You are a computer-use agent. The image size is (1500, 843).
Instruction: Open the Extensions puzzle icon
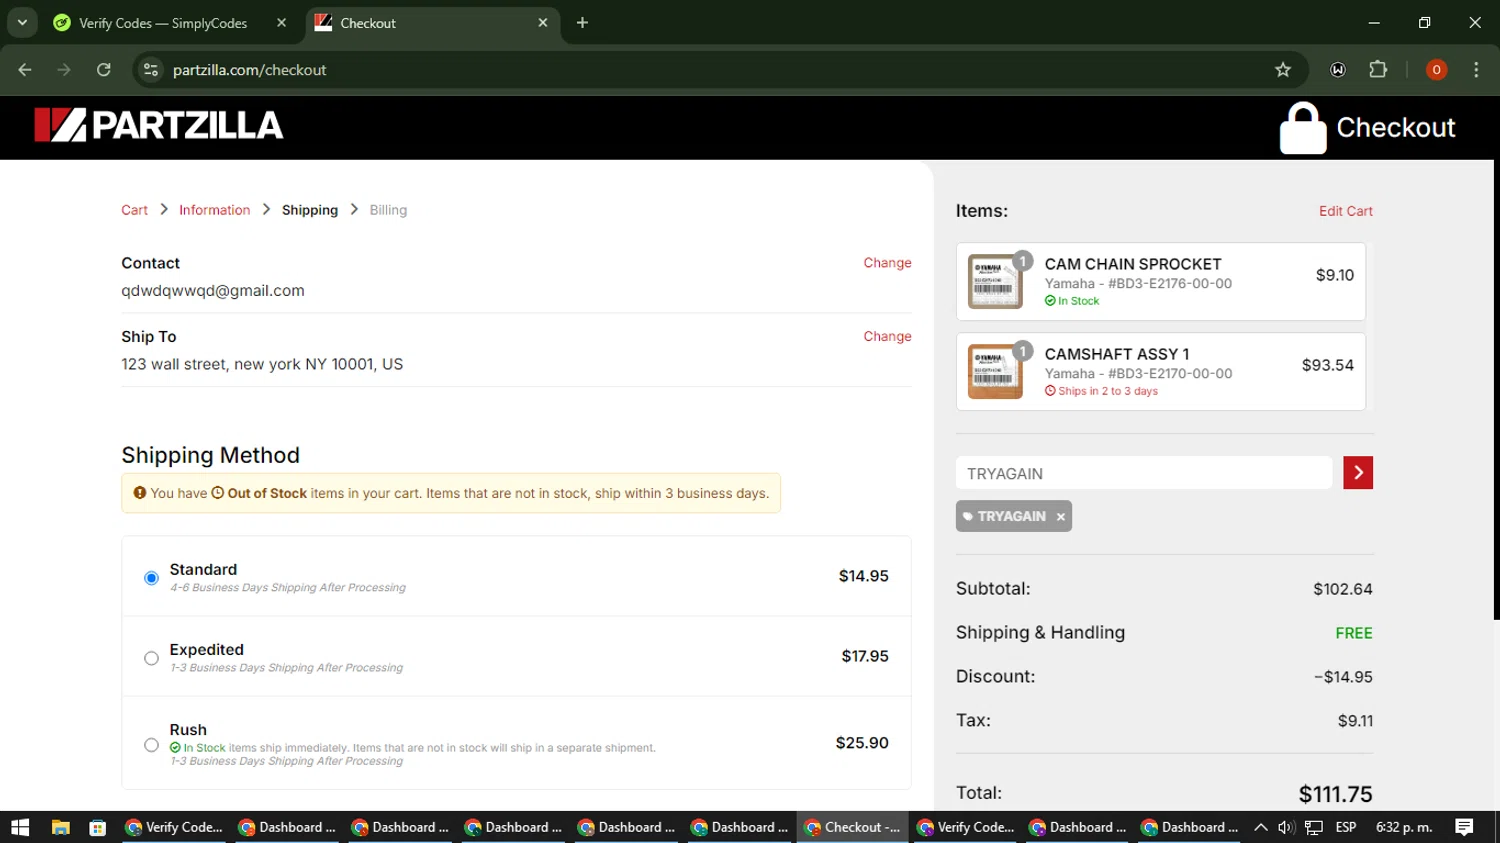tap(1378, 70)
